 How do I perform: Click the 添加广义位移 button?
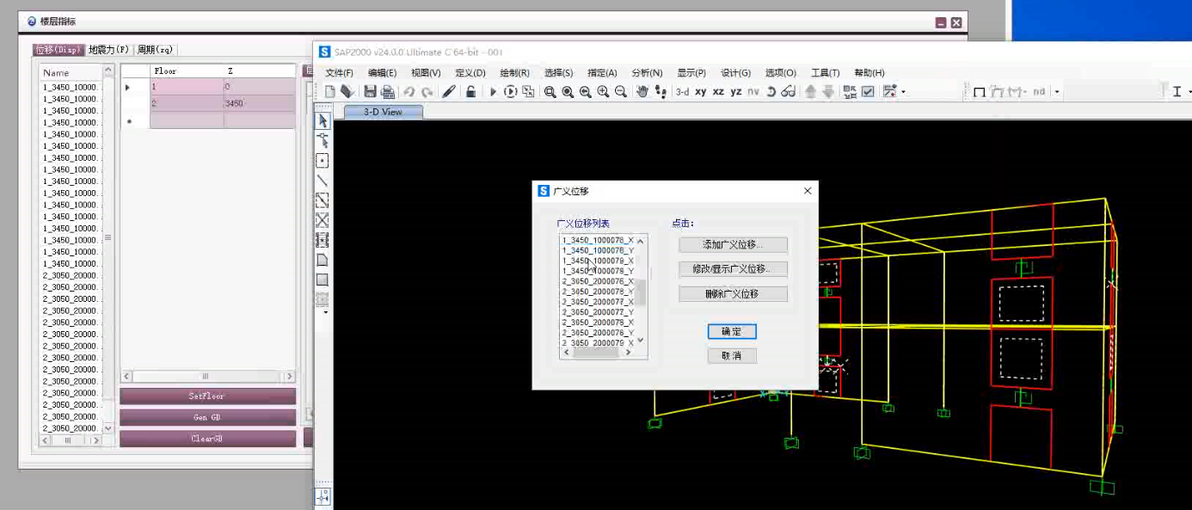point(732,245)
